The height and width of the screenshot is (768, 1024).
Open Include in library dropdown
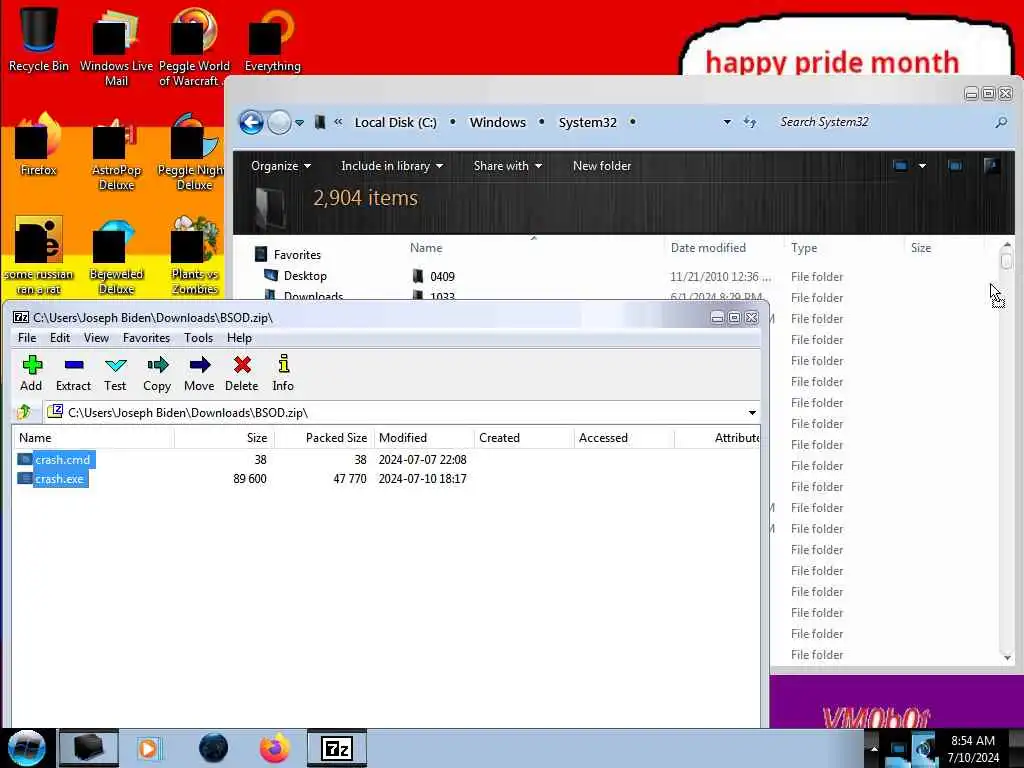click(x=392, y=166)
